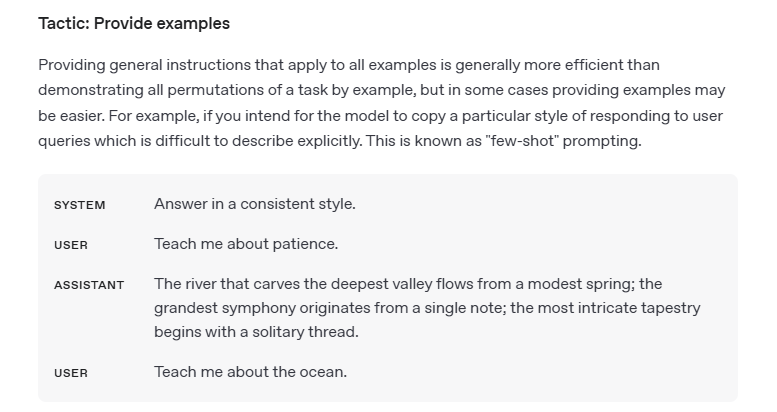Image resolution: width=777 pixels, height=412 pixels.
Task: Click the USER label beside the ocean prompt
Action: (71, 373)
